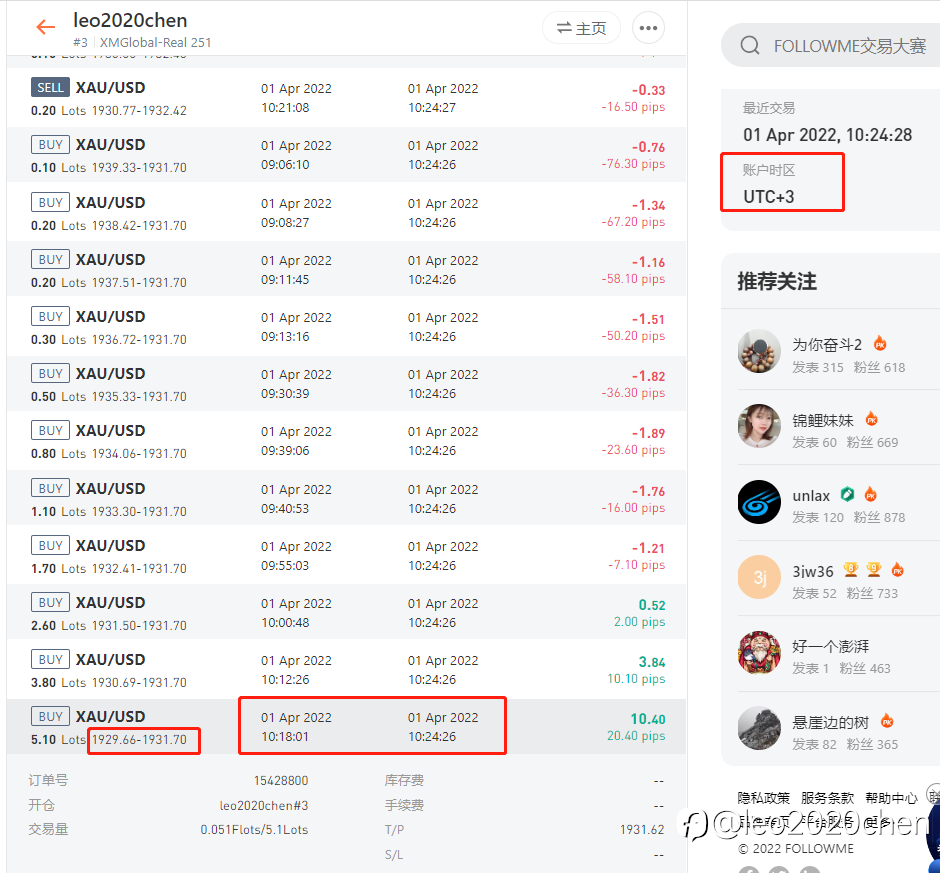Click username unlax
940x873 pixels.
click(811, 496)
